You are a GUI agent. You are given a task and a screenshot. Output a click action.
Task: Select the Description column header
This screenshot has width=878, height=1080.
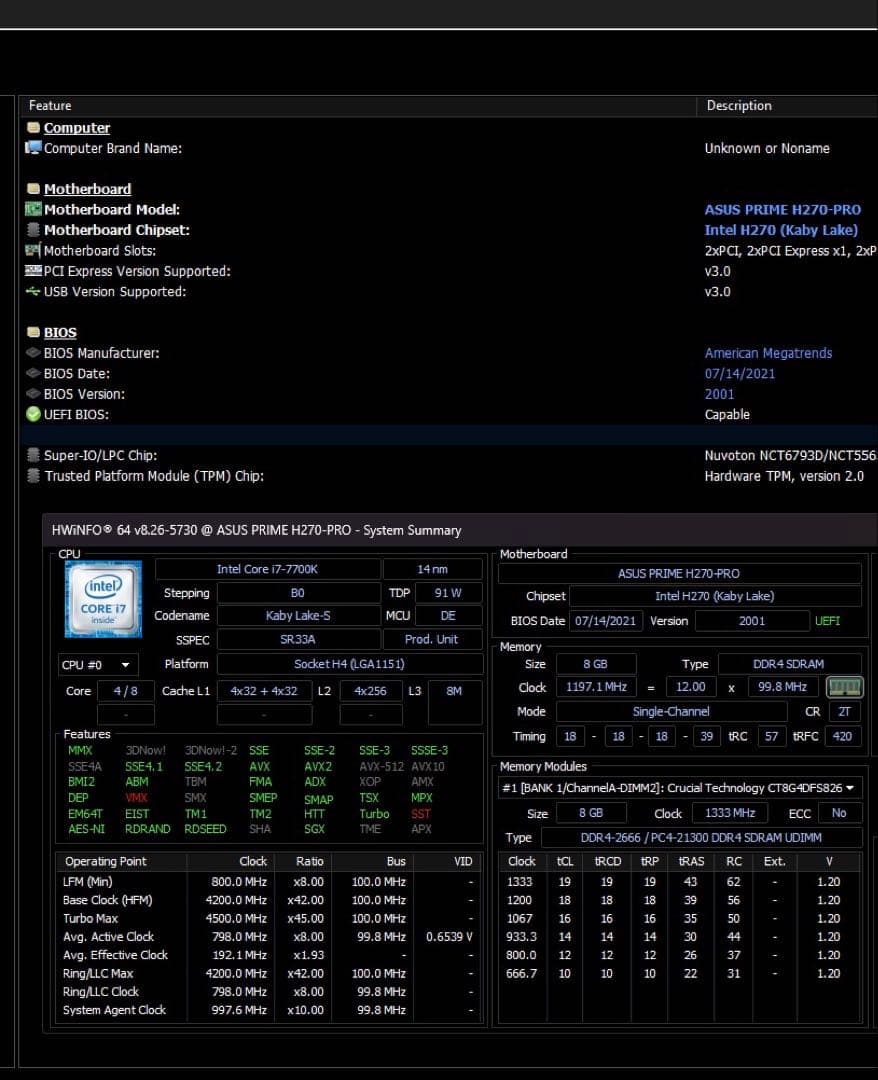coord(739,105)
